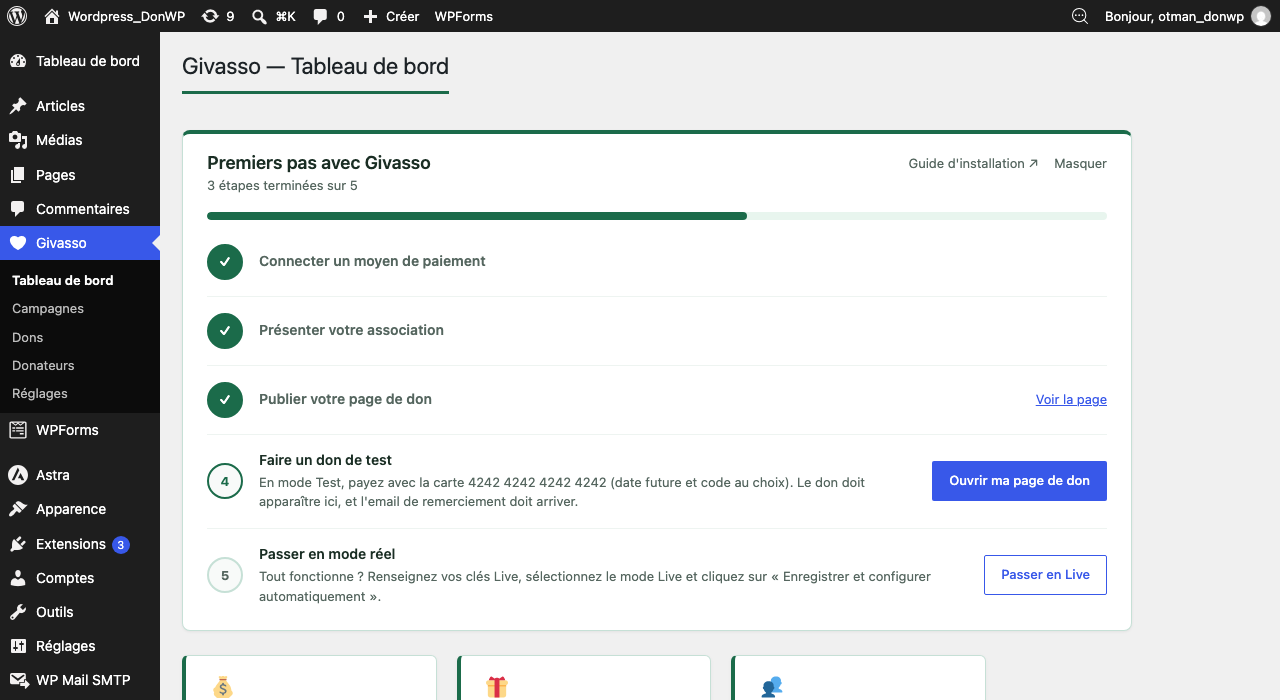Click the Commentaires bubble icon in sidebar
This screenshot has height=700, width=1280.
pyautogui.click(x=18, y=209)
